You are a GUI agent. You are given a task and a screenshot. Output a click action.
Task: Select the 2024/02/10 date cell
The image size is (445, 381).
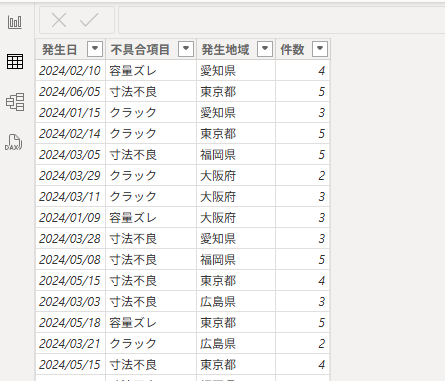coord(70,71)
